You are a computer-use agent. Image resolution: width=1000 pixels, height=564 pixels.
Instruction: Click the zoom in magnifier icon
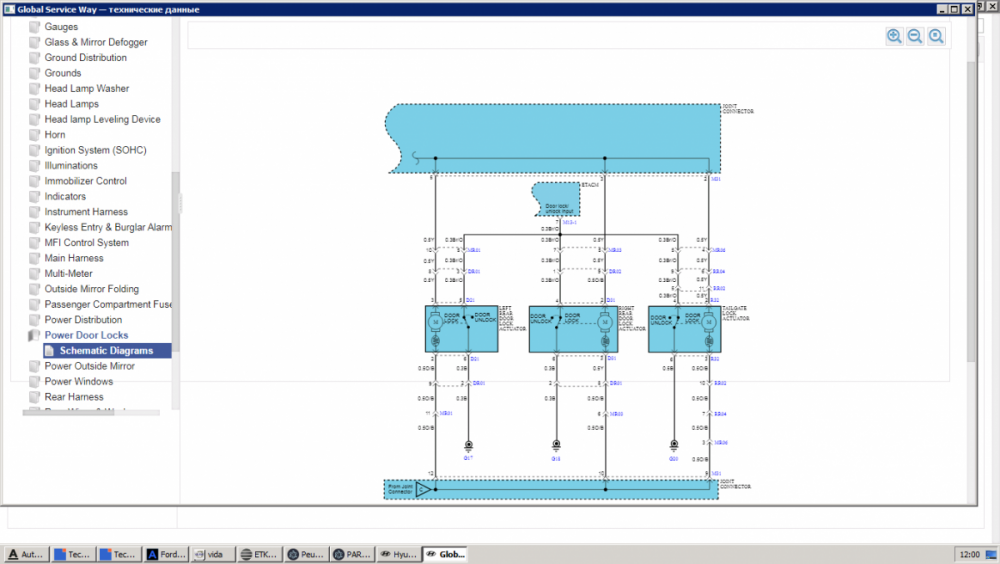(894, 36)
